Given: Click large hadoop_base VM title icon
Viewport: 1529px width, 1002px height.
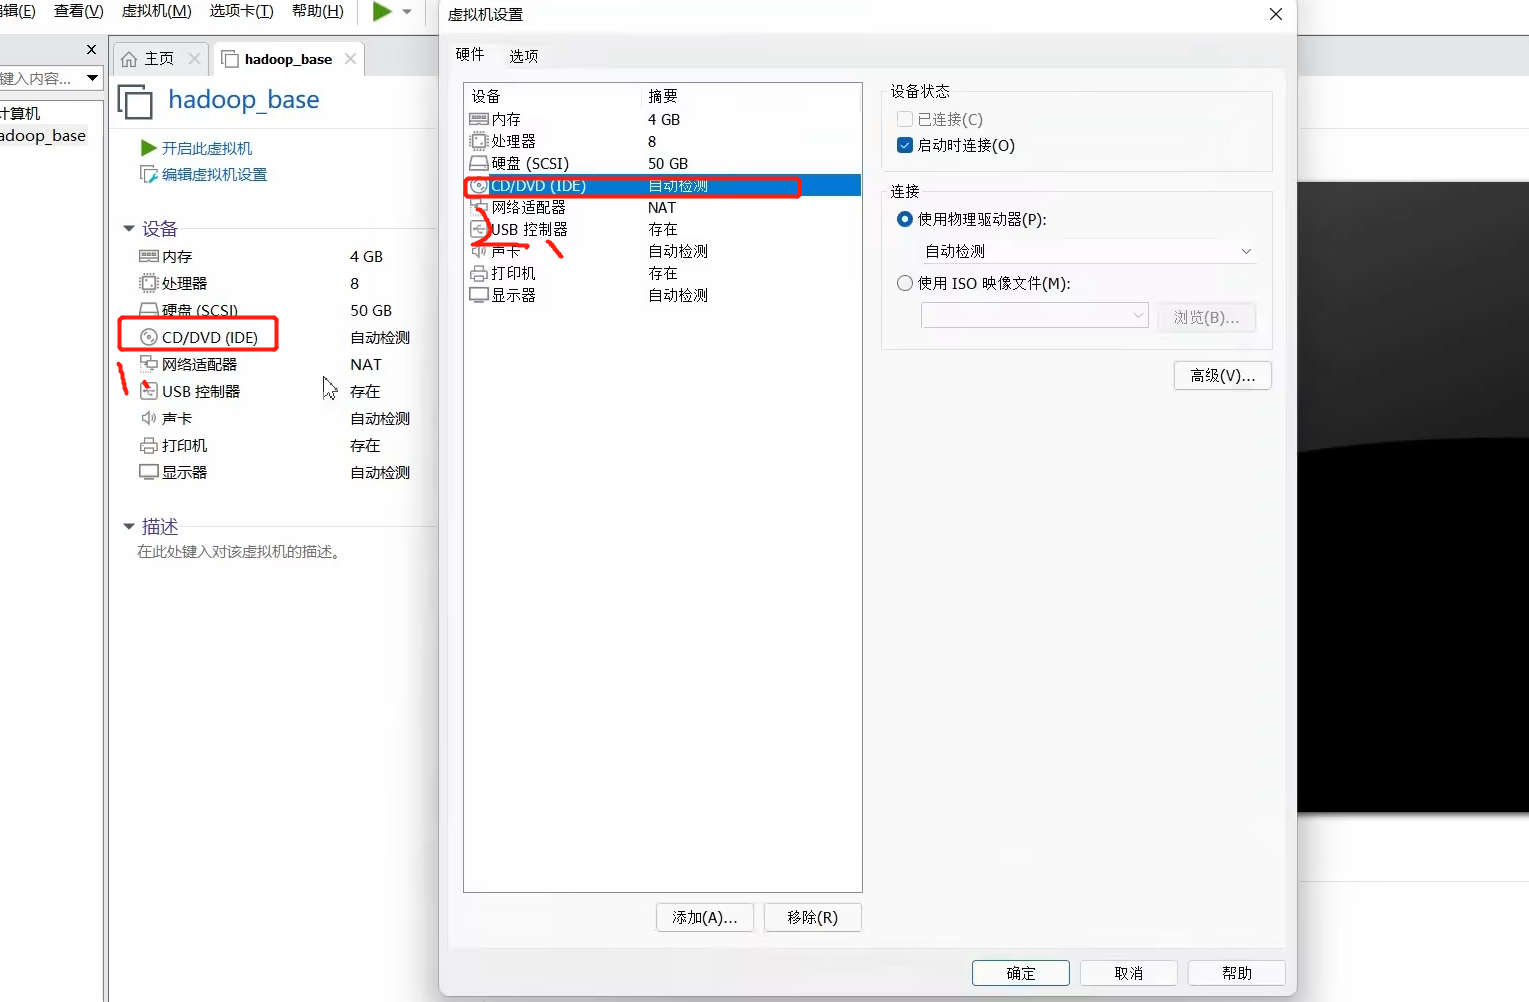Looking at the screenshot, I should coord(135,102).
